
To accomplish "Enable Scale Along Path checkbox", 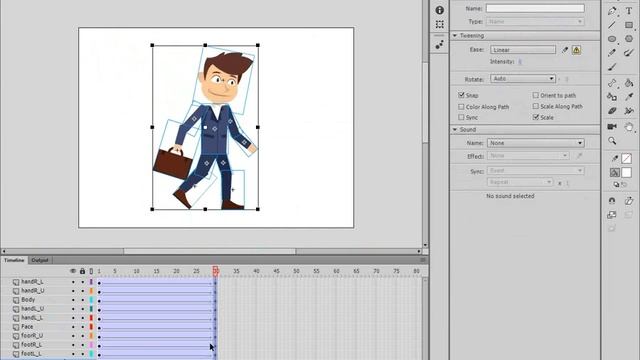I will (536, 106).
